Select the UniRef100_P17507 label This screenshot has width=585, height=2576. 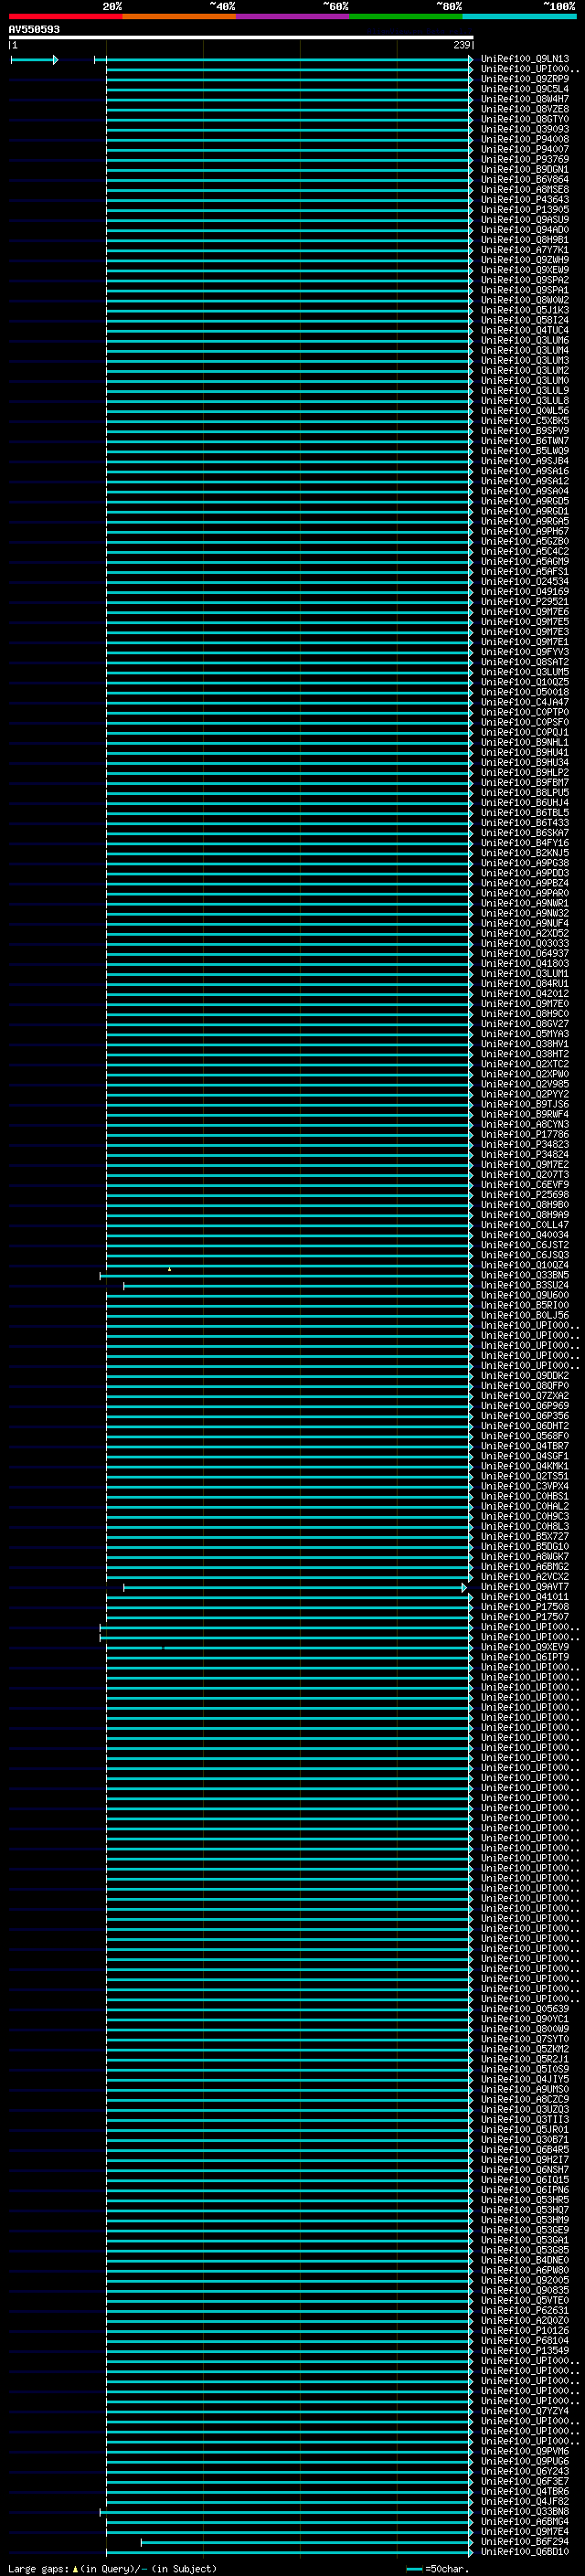pos(524,1617)
